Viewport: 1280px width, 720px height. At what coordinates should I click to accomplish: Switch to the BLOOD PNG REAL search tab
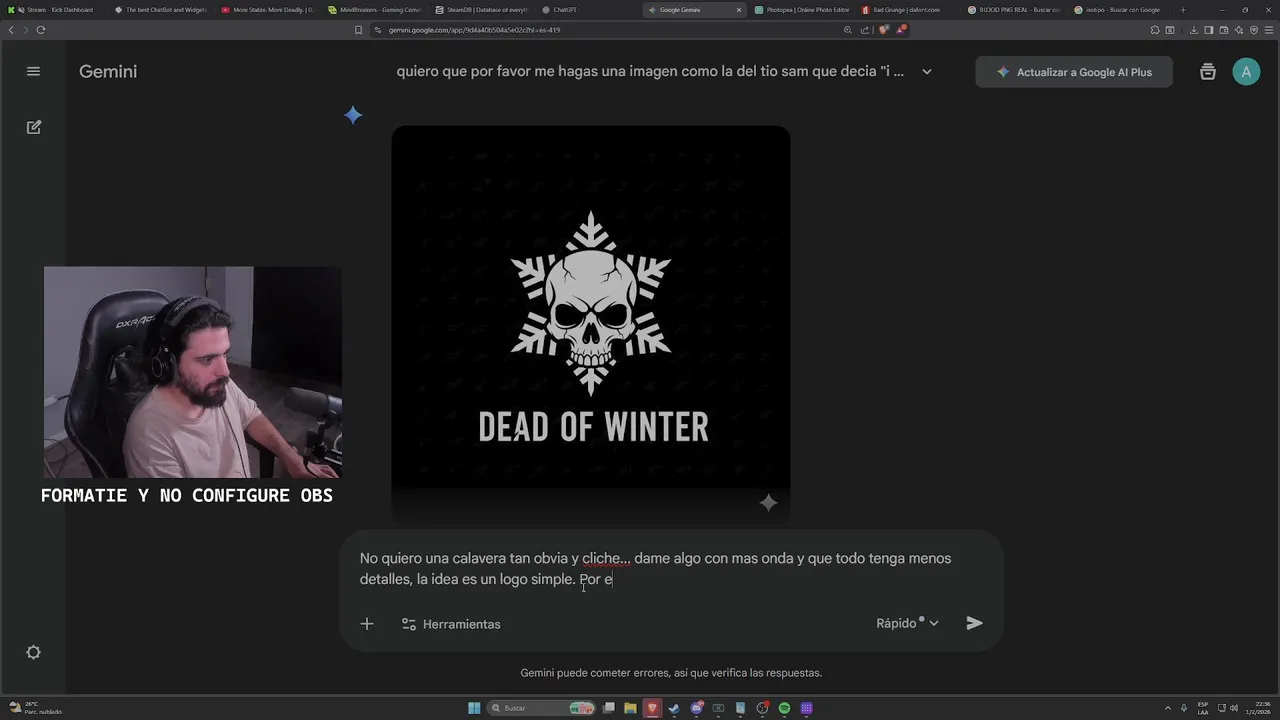pyautogui.click(x=1015, y=10)
